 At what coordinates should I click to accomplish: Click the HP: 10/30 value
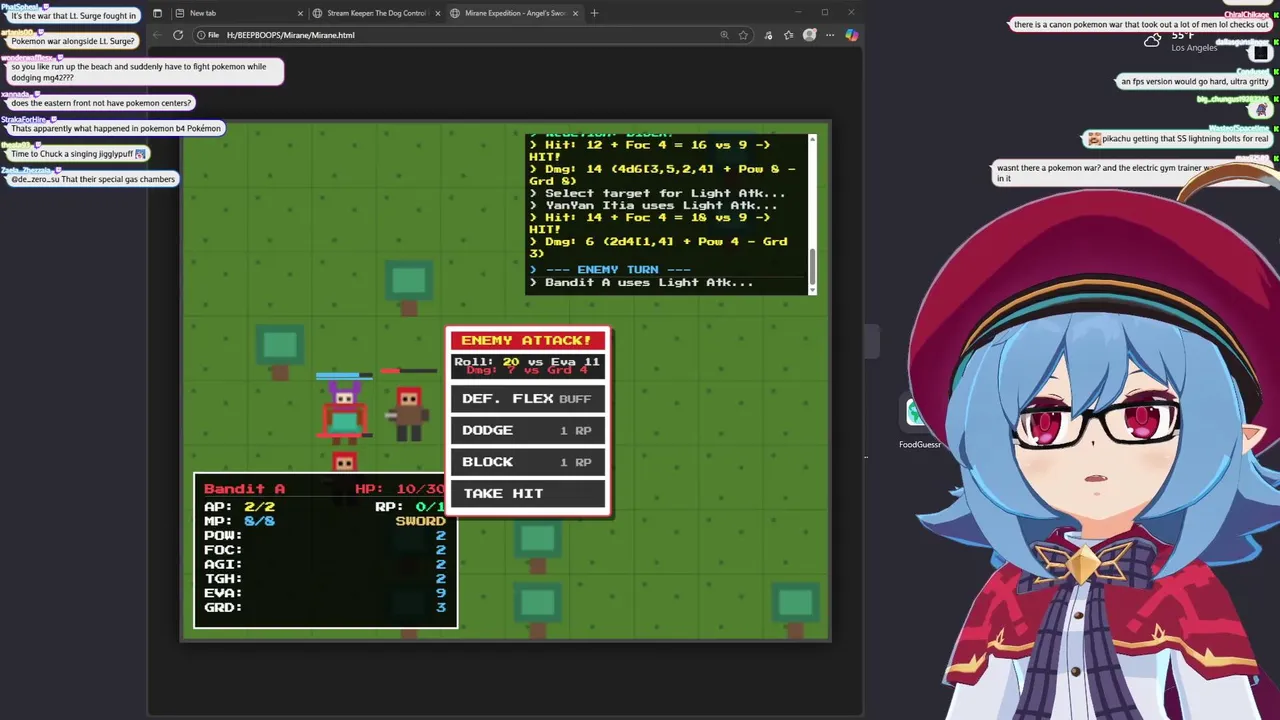(x=400, y=488)
